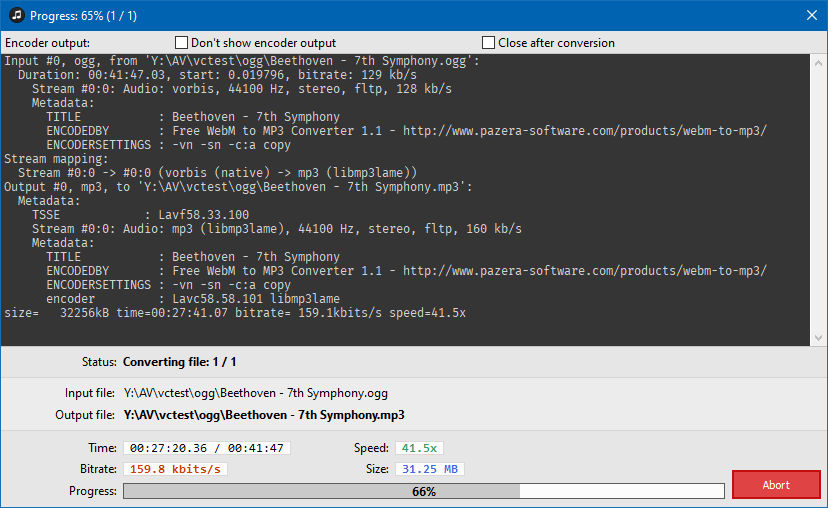Click the Encoder output label

coord(48,43)
